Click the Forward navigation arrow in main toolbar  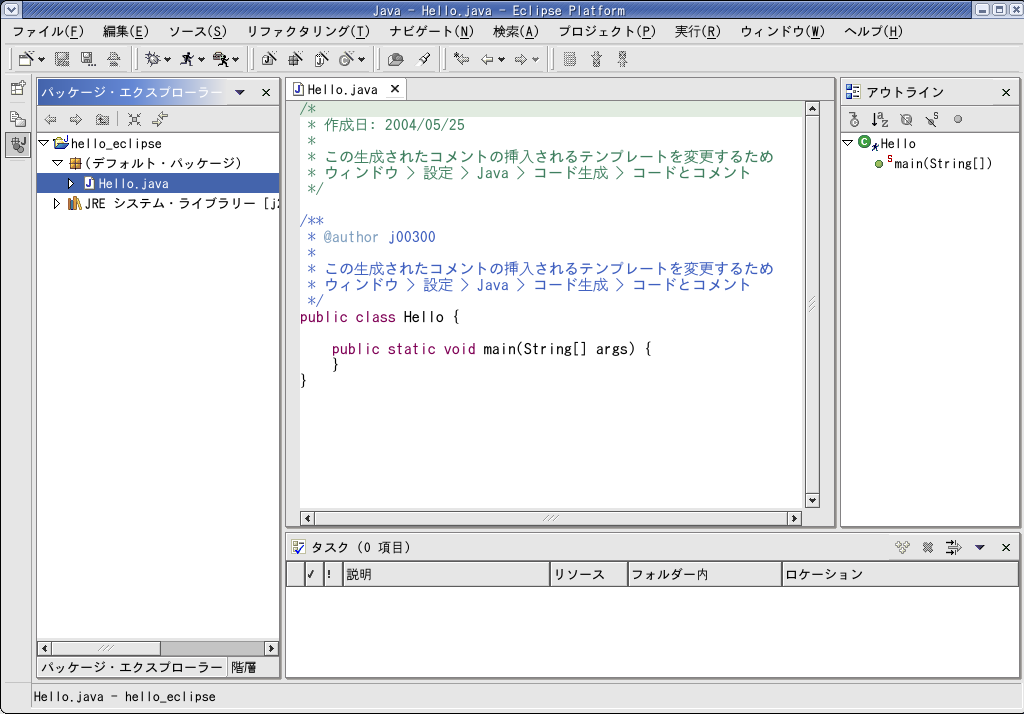pos(520,59)
